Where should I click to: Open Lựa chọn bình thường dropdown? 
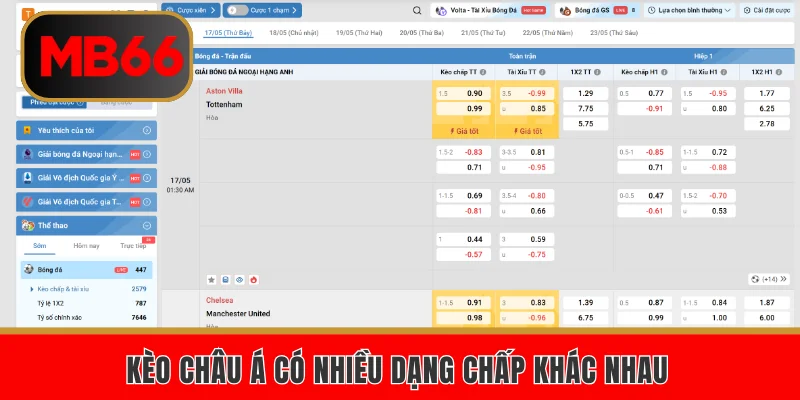689,10
